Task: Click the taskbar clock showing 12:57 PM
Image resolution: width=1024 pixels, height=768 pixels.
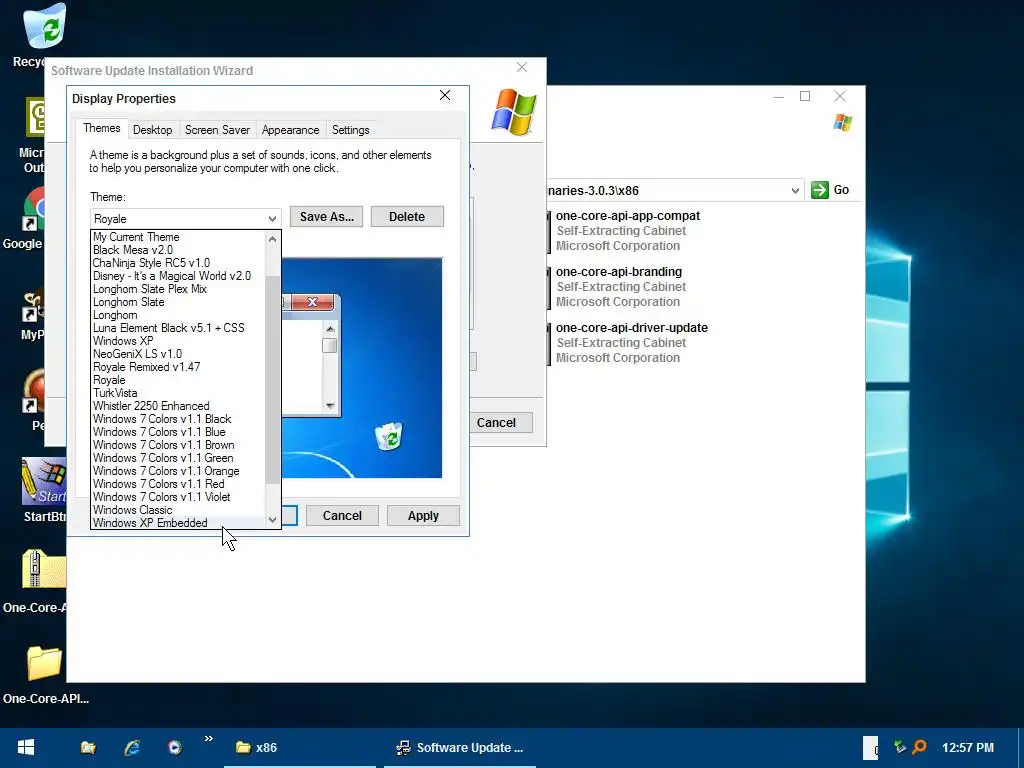Action: [968, 747]
